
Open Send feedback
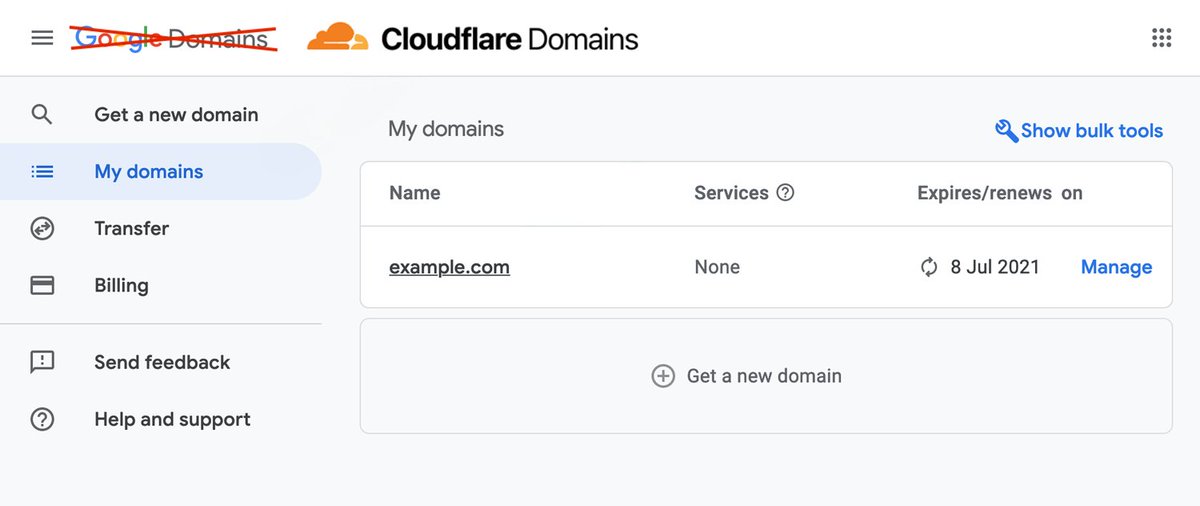point(162,362)
